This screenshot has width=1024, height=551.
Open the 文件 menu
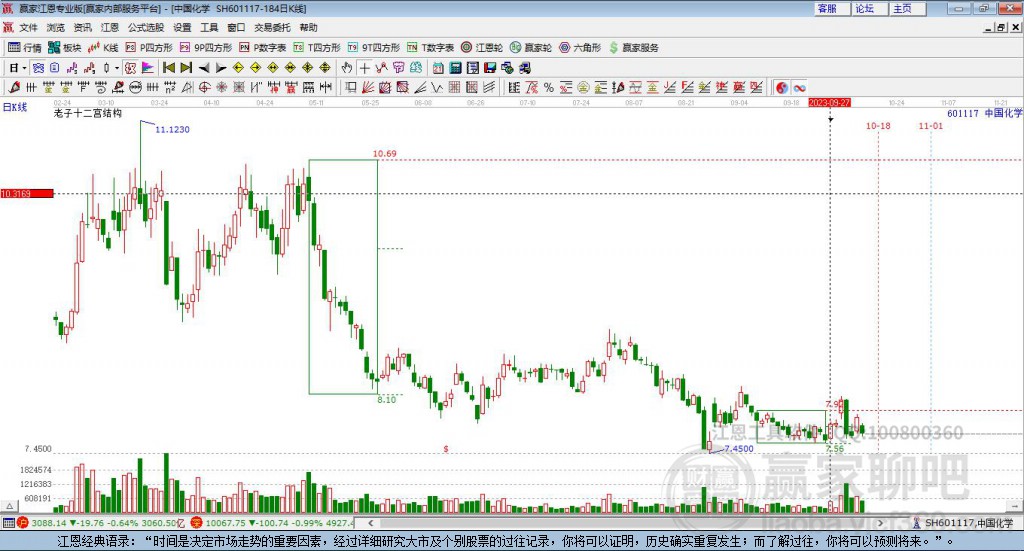pos(29,27)
